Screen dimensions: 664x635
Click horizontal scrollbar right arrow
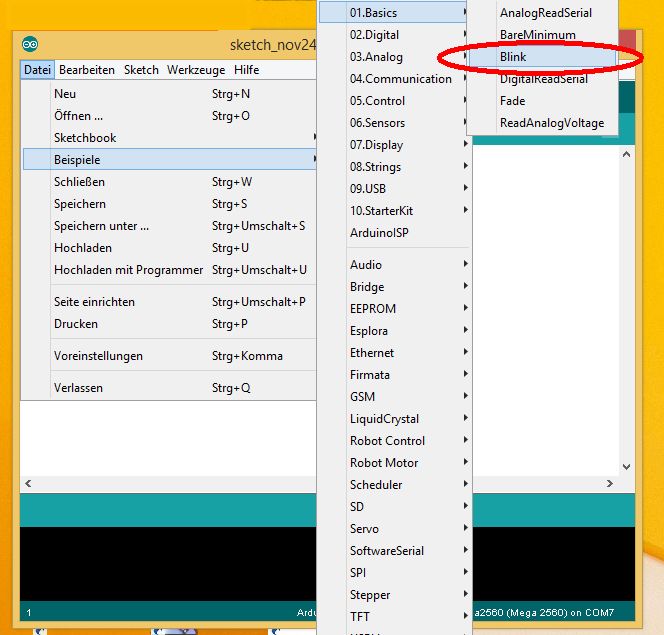(x=610, y=483)
